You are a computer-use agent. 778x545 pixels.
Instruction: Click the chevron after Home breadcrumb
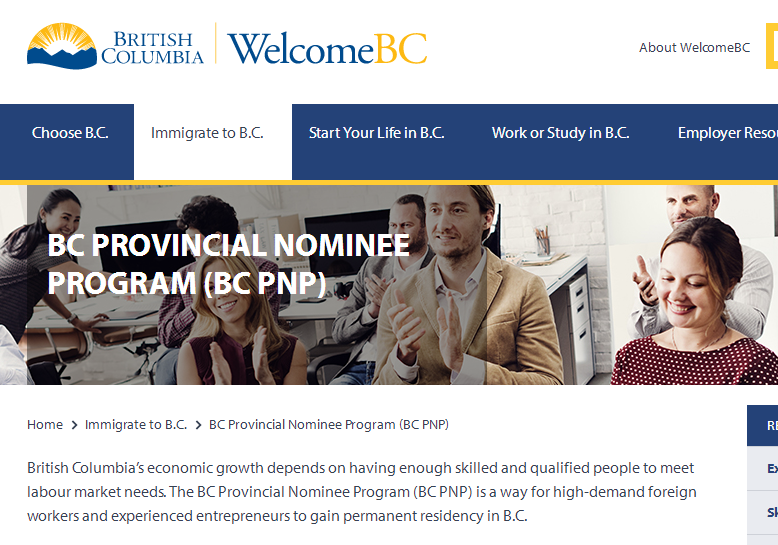(74, 425)
